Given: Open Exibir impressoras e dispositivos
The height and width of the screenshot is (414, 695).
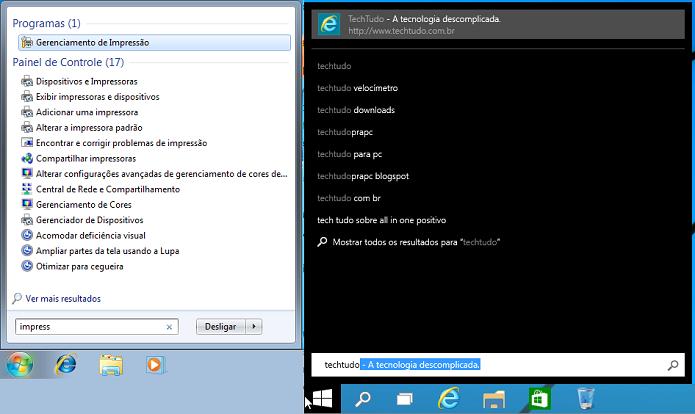Looking at the screenshot, I should [98, 97].
